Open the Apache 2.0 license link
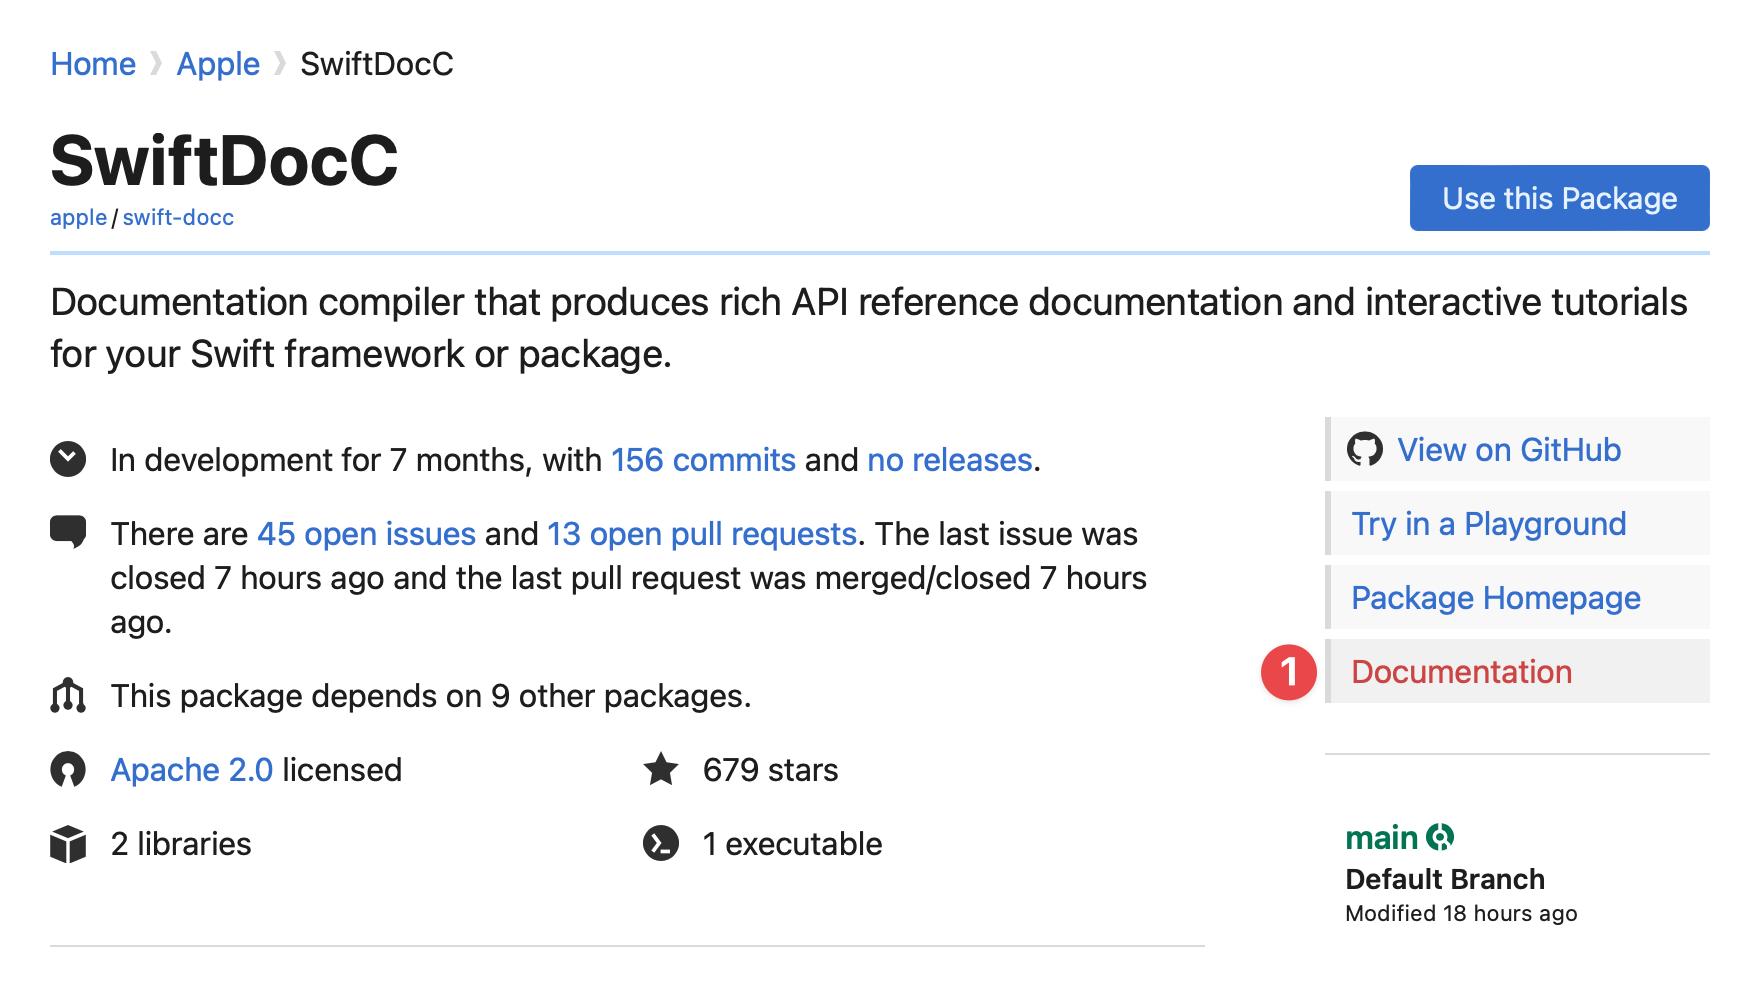Screen dimensions: 1760x997 tap(192, 770)
